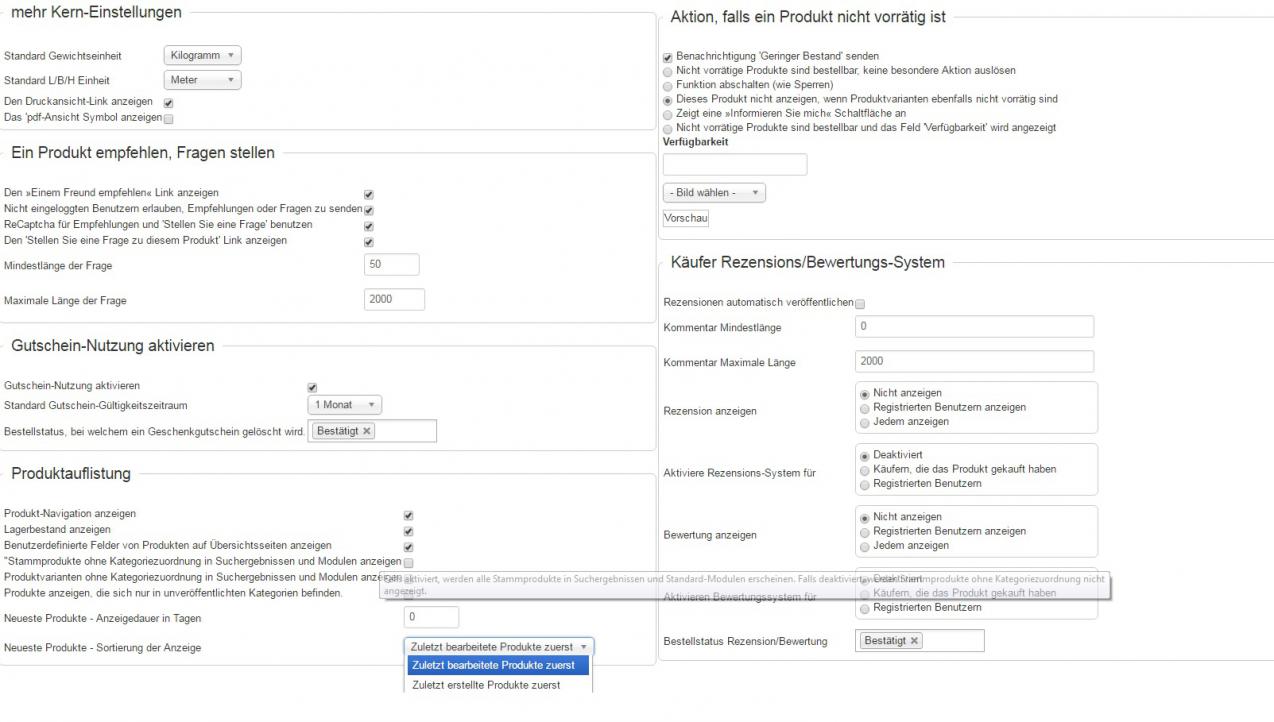Viewport: 1274px width, 722px height.
Task: Select 'Funktion abschalten (wie Sperren)' radio
Action: 668,86
